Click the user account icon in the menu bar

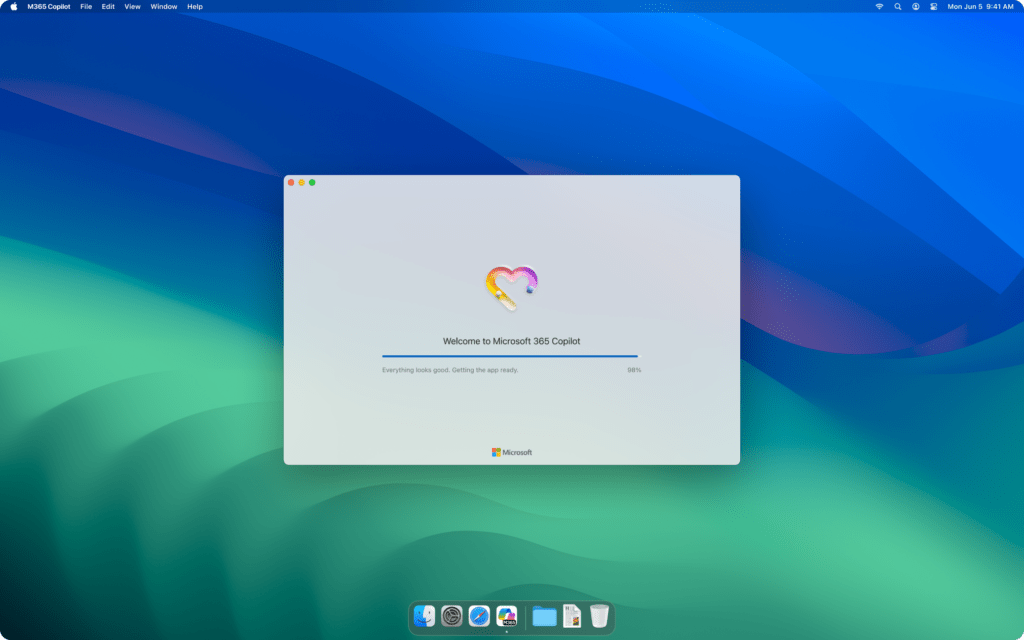click(915, 6)
